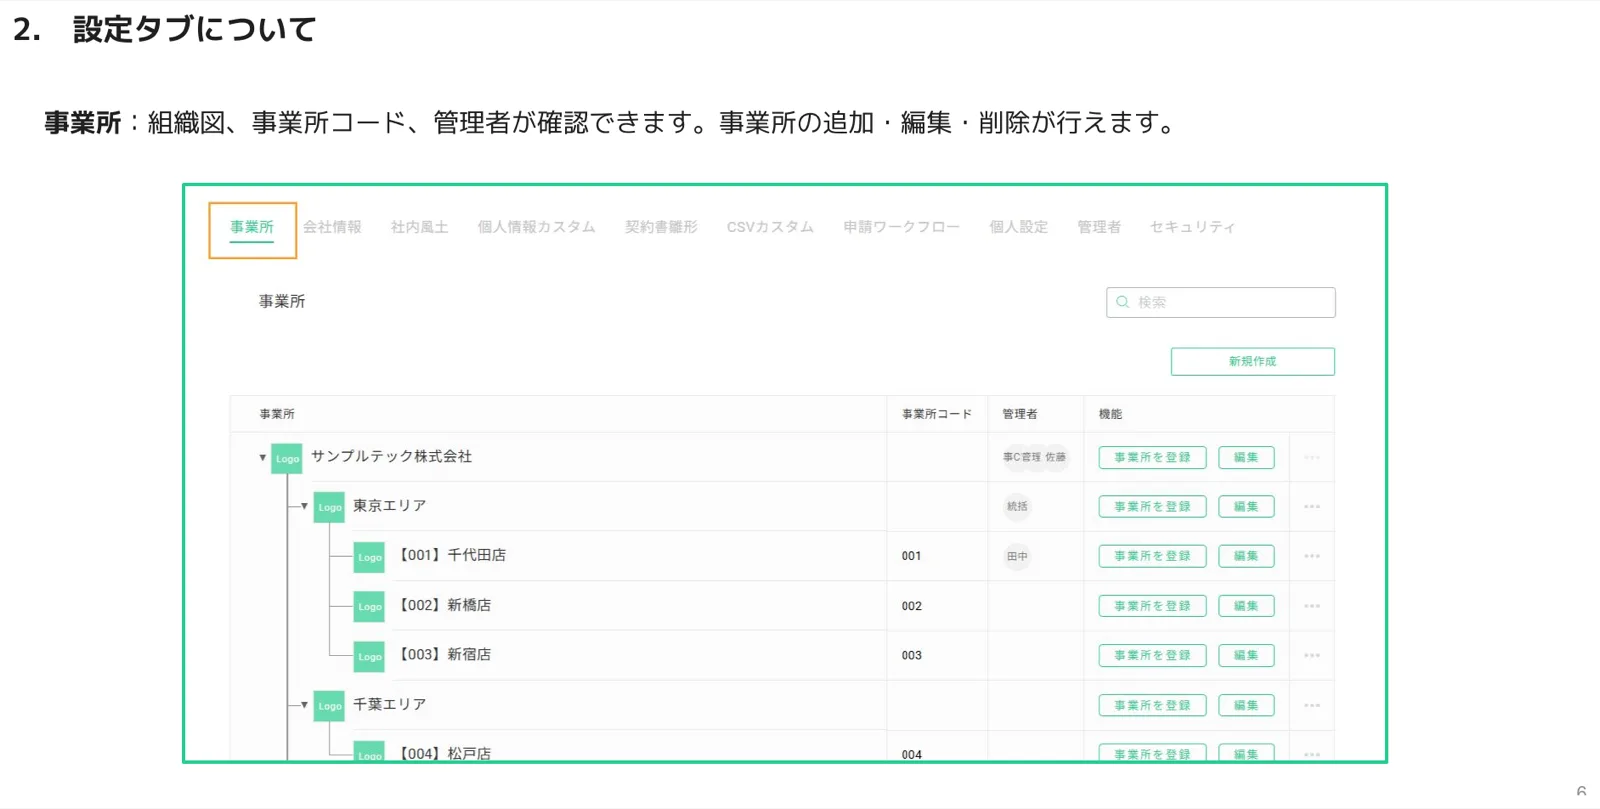Collapse the サンプルテック株式会社 tree node

(x=263, y=458)
